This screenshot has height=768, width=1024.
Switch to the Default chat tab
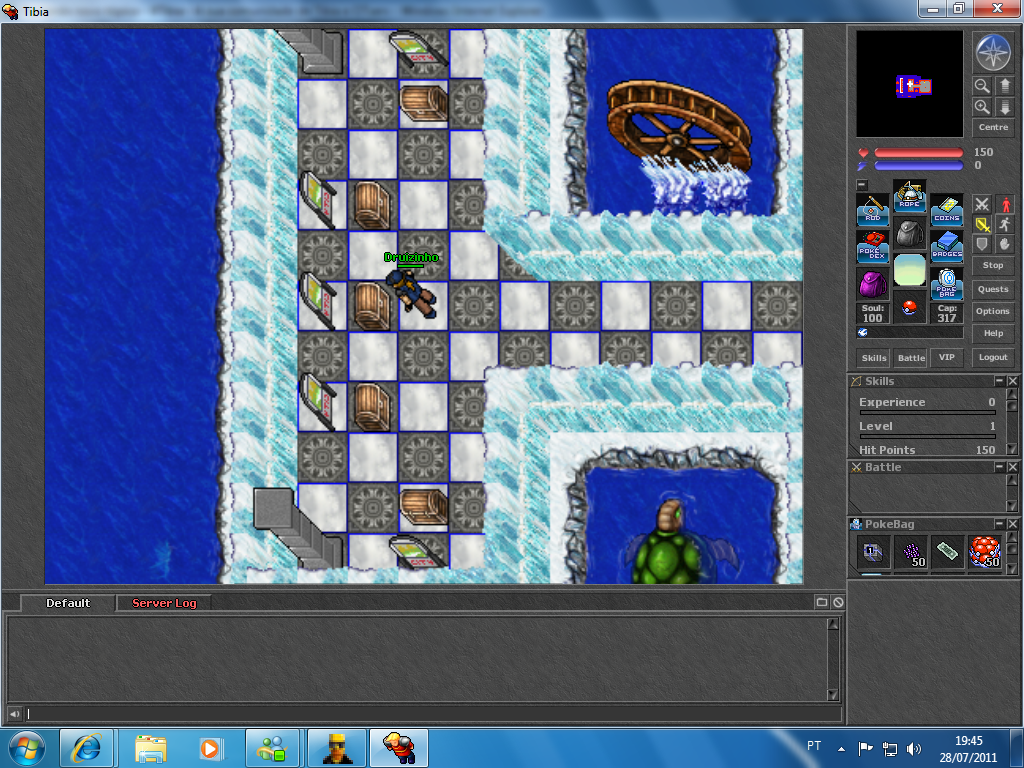coord(68,603)
